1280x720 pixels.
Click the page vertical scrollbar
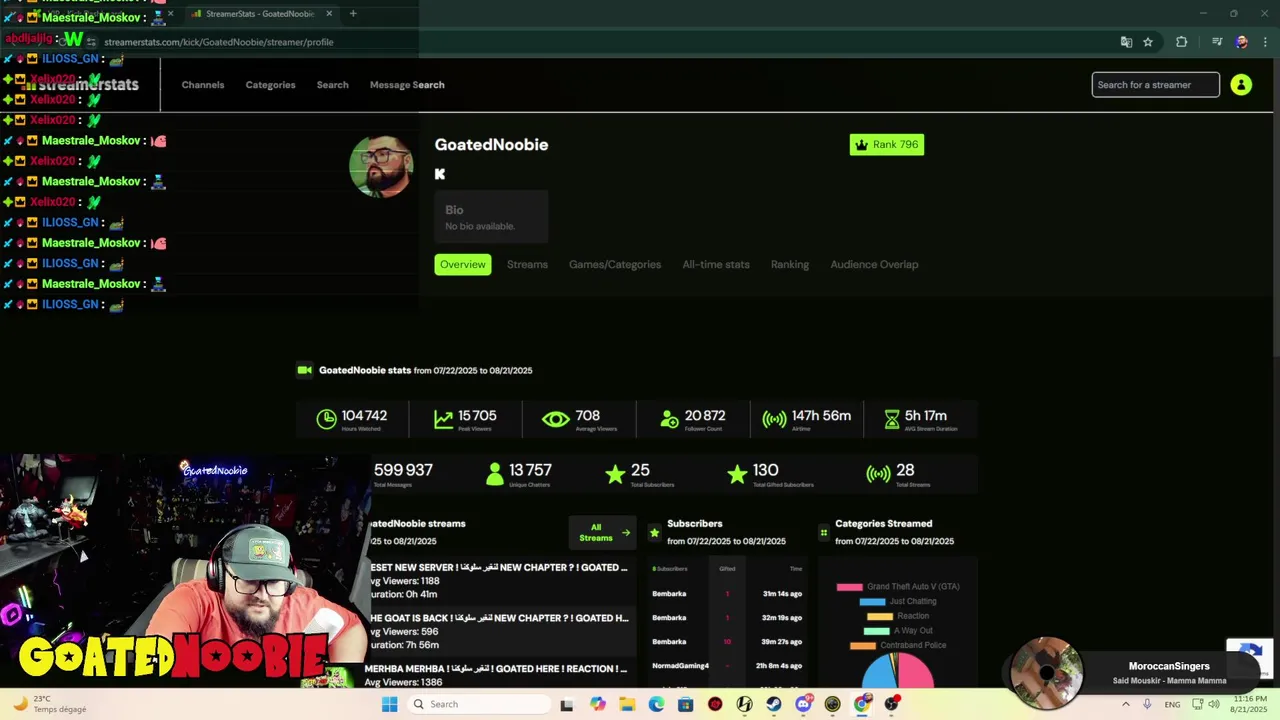click(1274, 205)
